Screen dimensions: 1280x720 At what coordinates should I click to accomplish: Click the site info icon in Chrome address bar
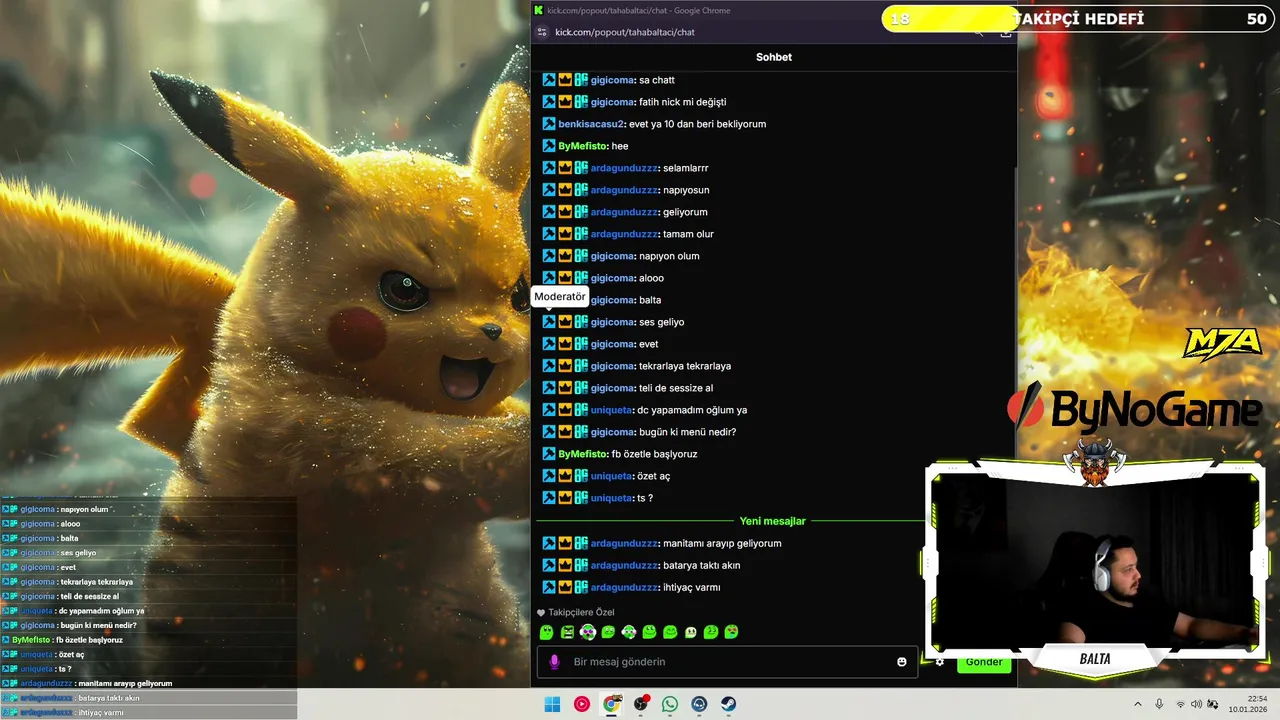click(x=543, y=32)
